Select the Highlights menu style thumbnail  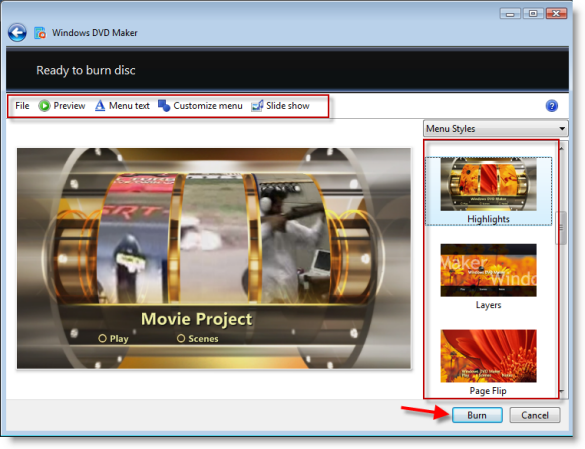[x=488, y=184]
